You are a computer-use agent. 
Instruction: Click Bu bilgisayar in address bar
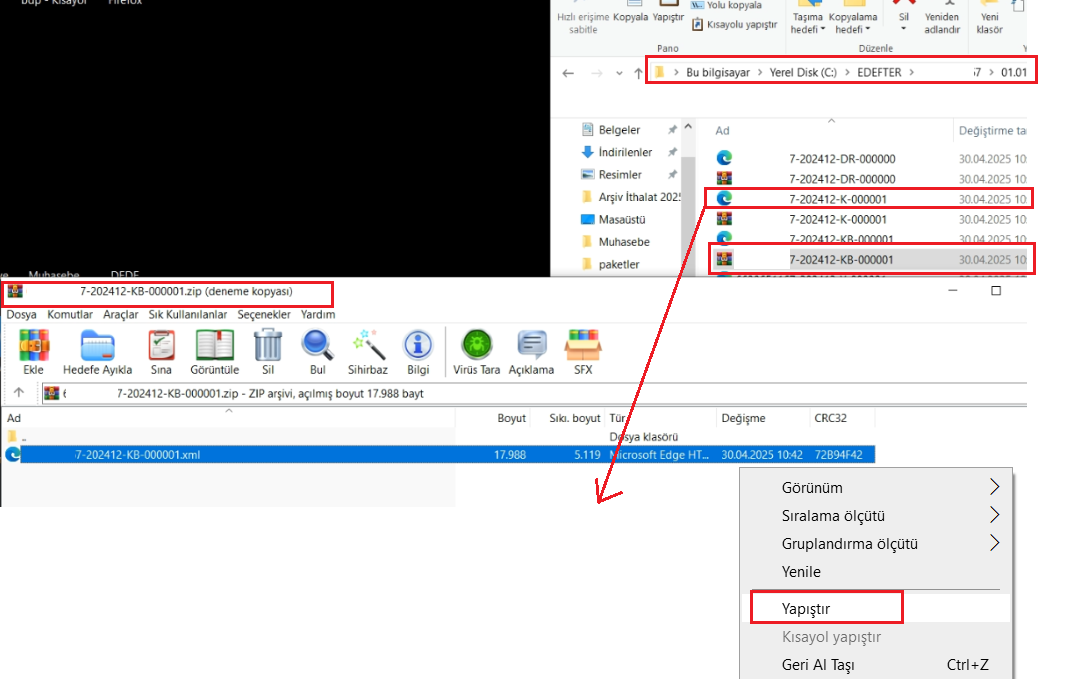(718, 72)
